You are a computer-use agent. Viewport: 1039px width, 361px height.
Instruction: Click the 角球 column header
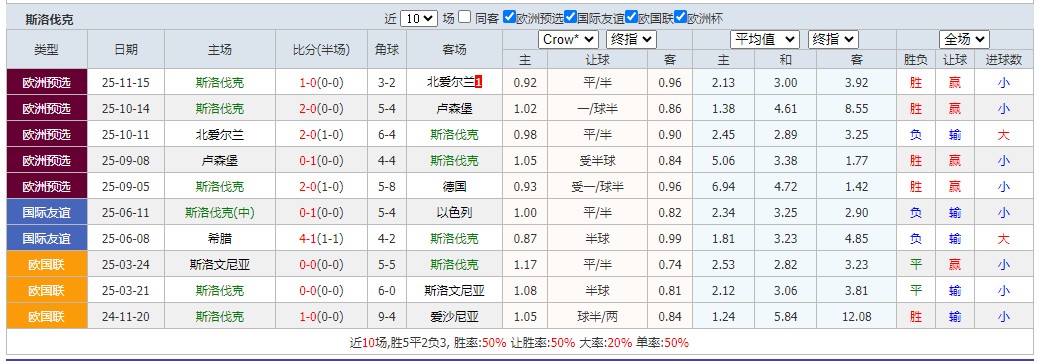point(387,50)
